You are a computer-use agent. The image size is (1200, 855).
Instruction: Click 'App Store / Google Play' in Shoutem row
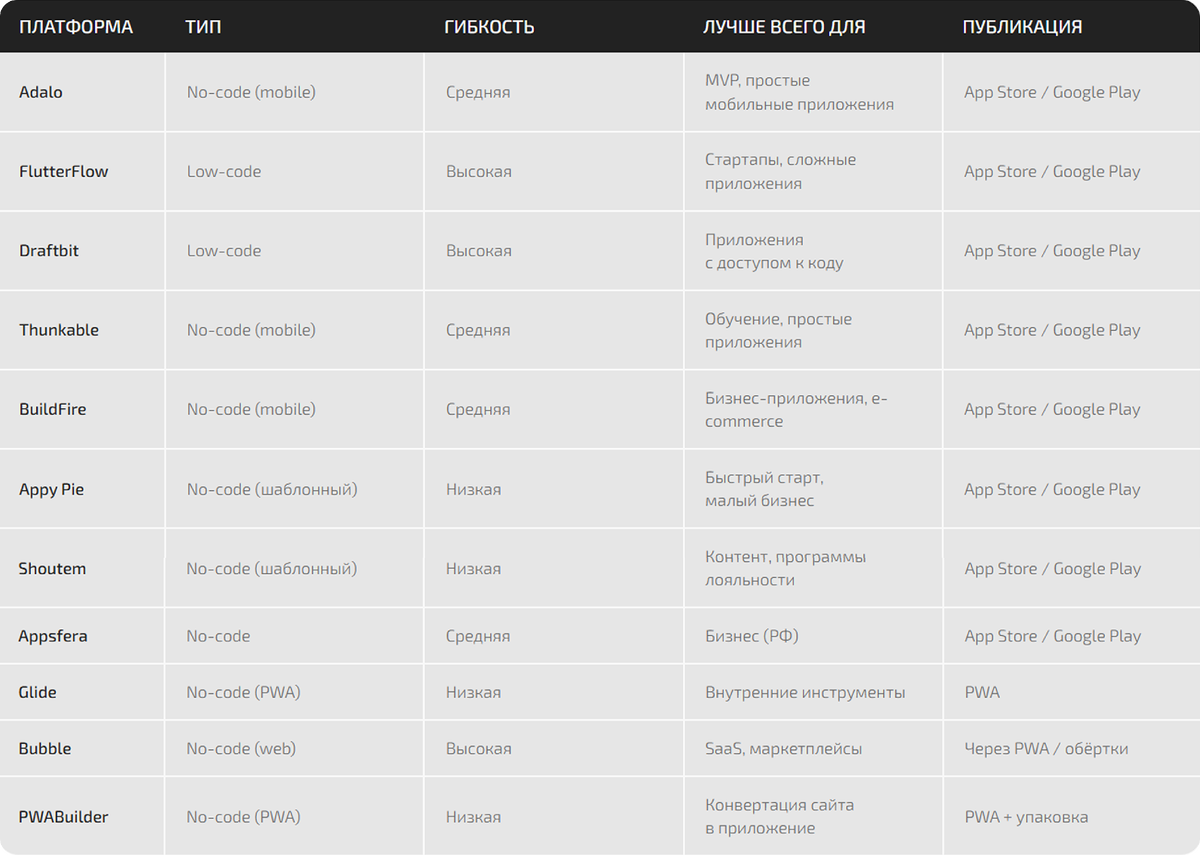point(1052,568)
